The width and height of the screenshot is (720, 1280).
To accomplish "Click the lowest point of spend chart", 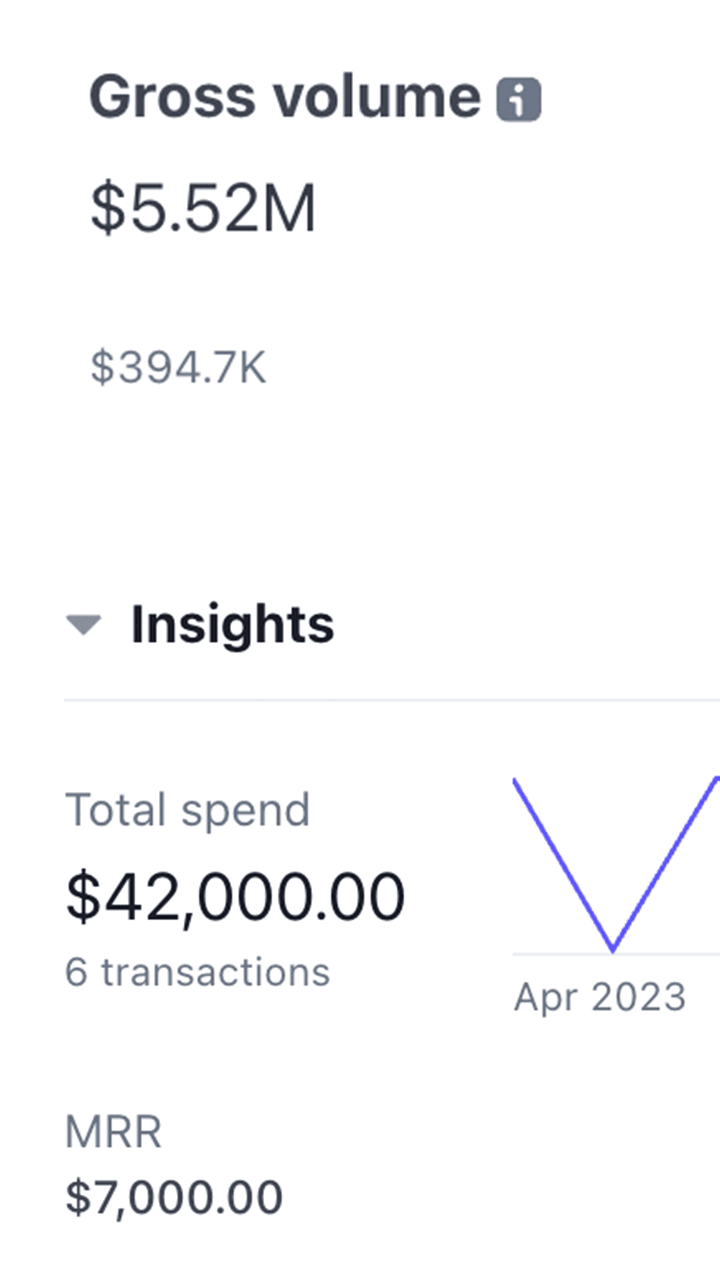I will [x=612, y=948].
